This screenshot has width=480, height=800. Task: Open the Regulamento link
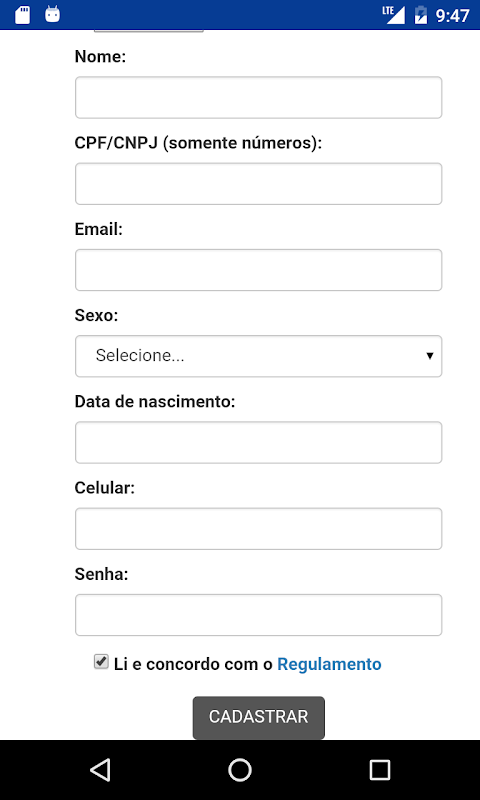[329, 664]
